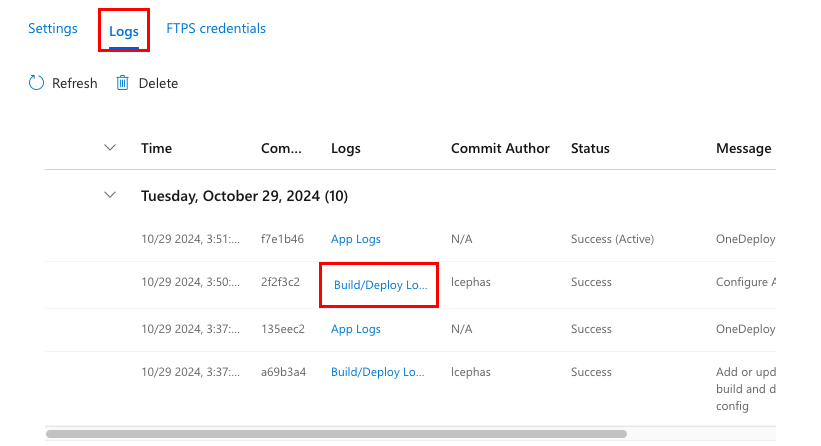821x446 pixels.
Task: Sort by the Time column header
Action: pyautogui.click(x=156, y=148)
